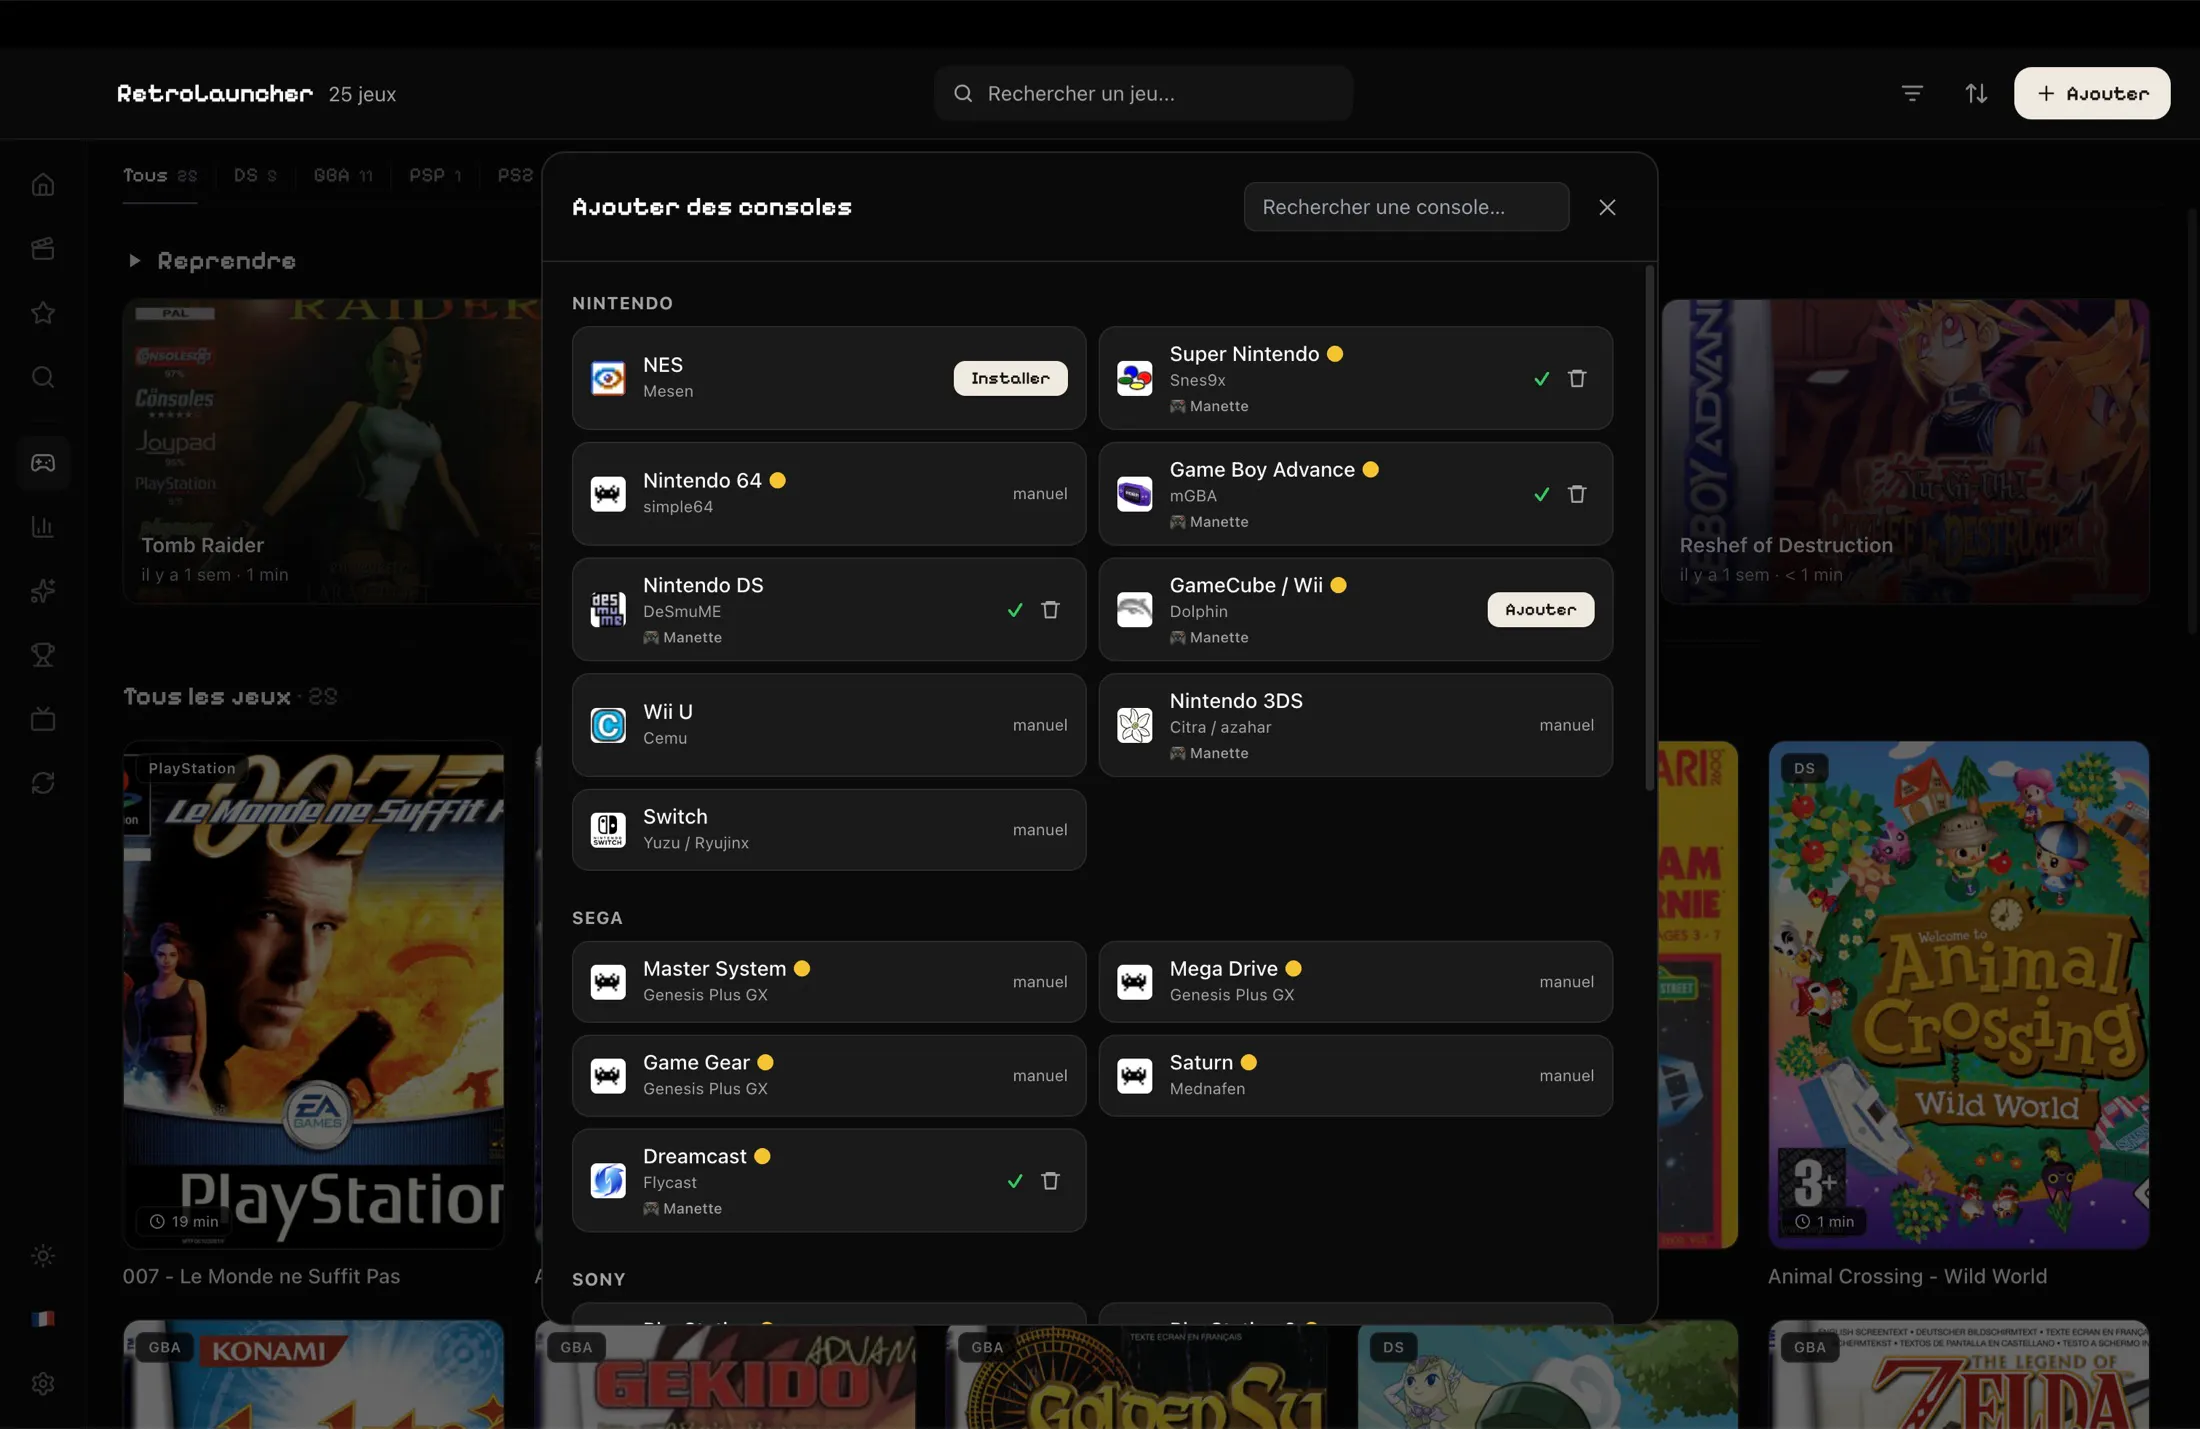Click manuel for Game Gear
Image resolution: width=2200 pixels, height=1429 pixels.
tap(1040, 1076)
